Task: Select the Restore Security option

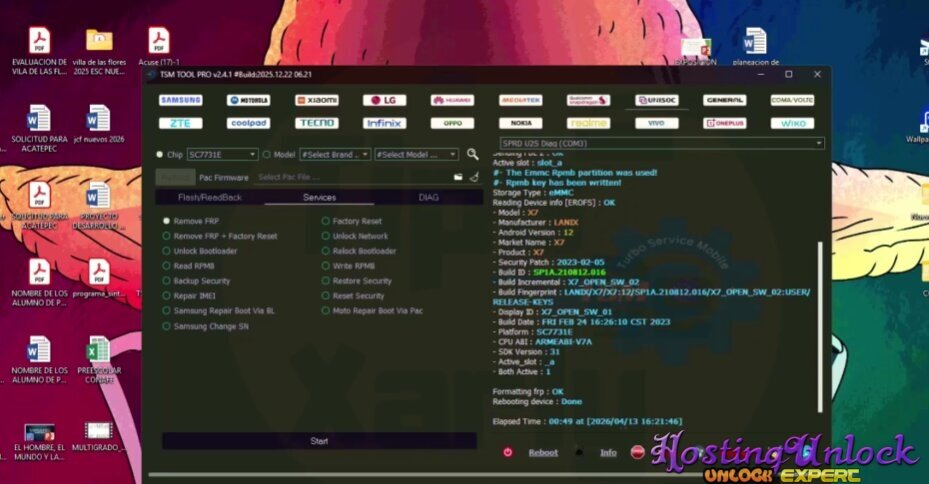Action: click(x=357, y=281)
